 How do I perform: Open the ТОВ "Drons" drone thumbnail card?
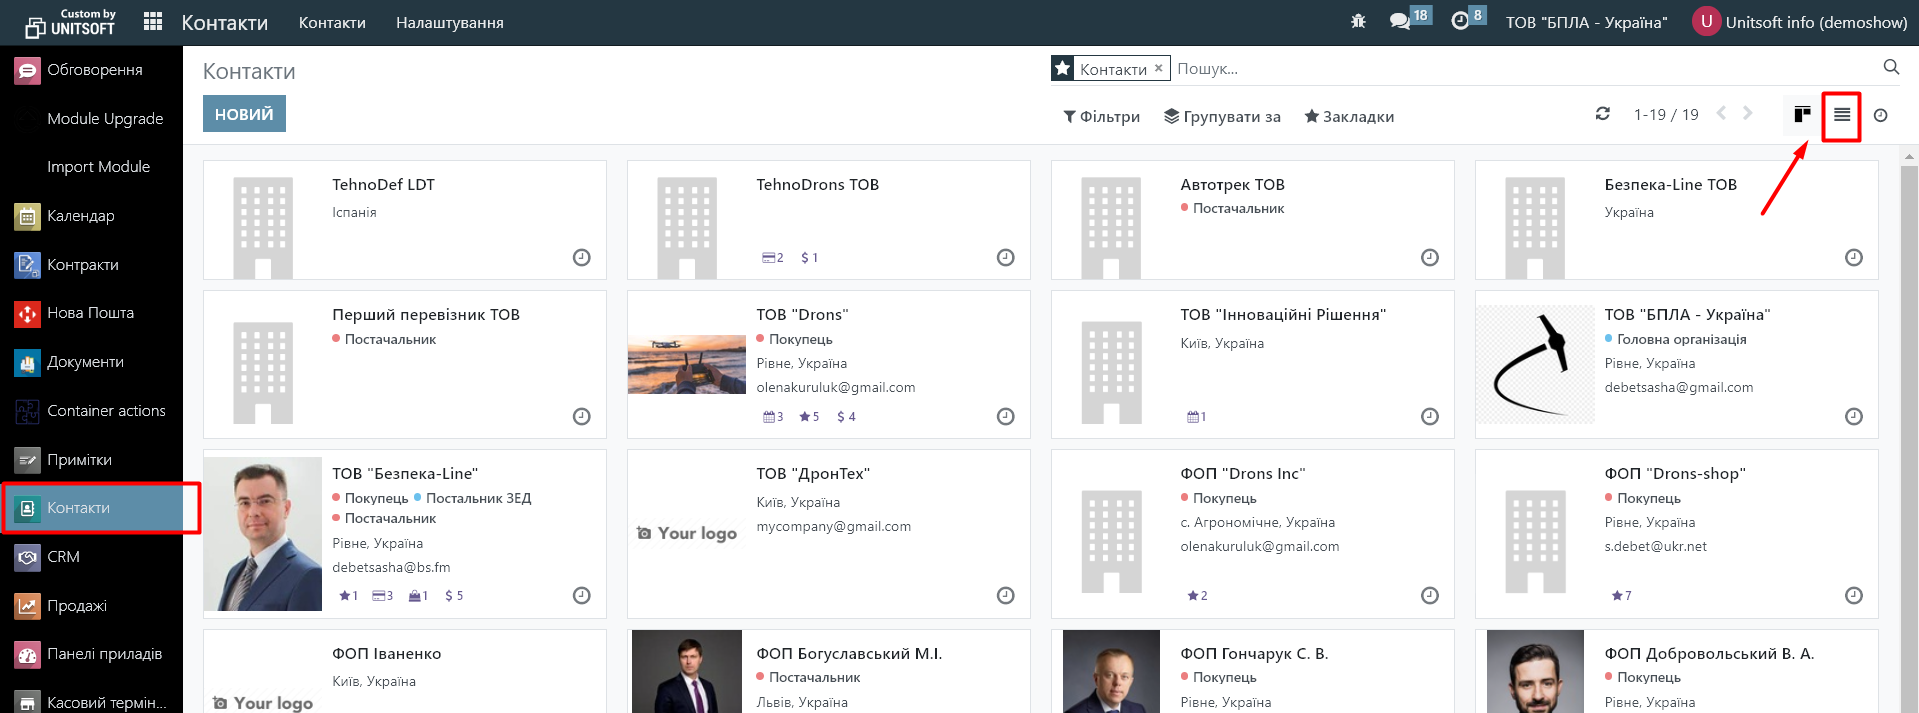point(686,364)
